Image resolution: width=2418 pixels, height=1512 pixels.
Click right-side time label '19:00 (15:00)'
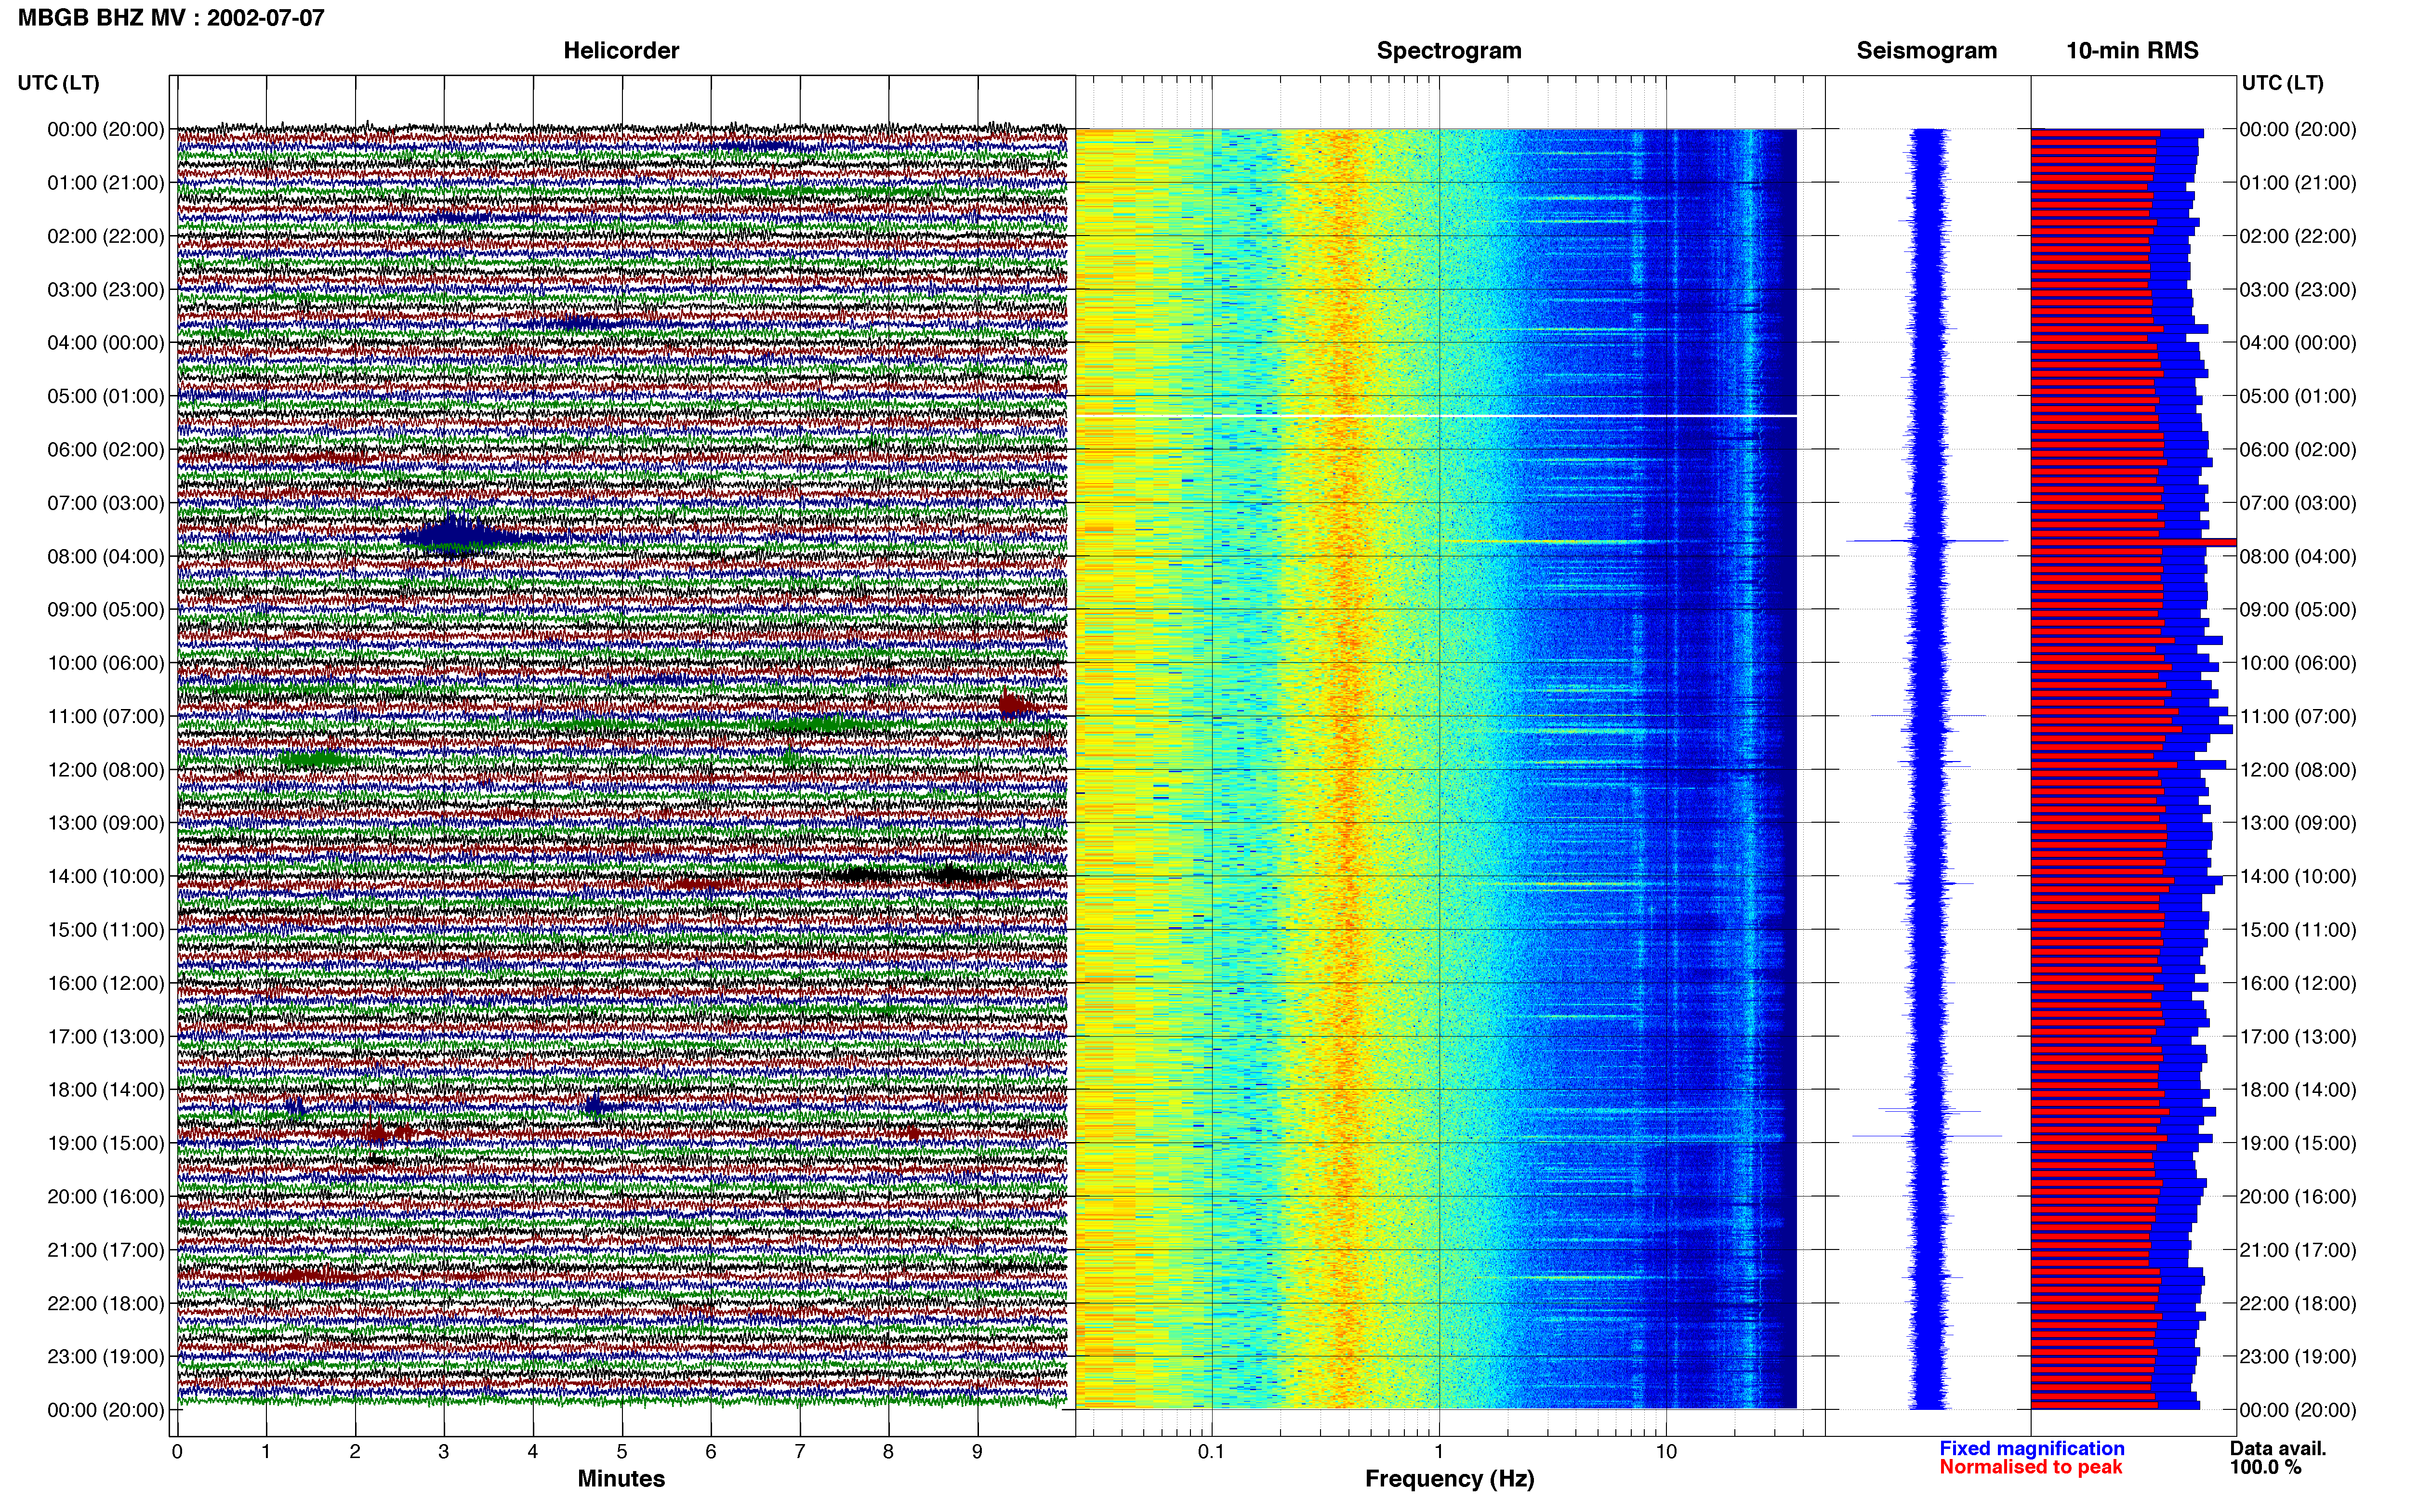point(2298,1143)
